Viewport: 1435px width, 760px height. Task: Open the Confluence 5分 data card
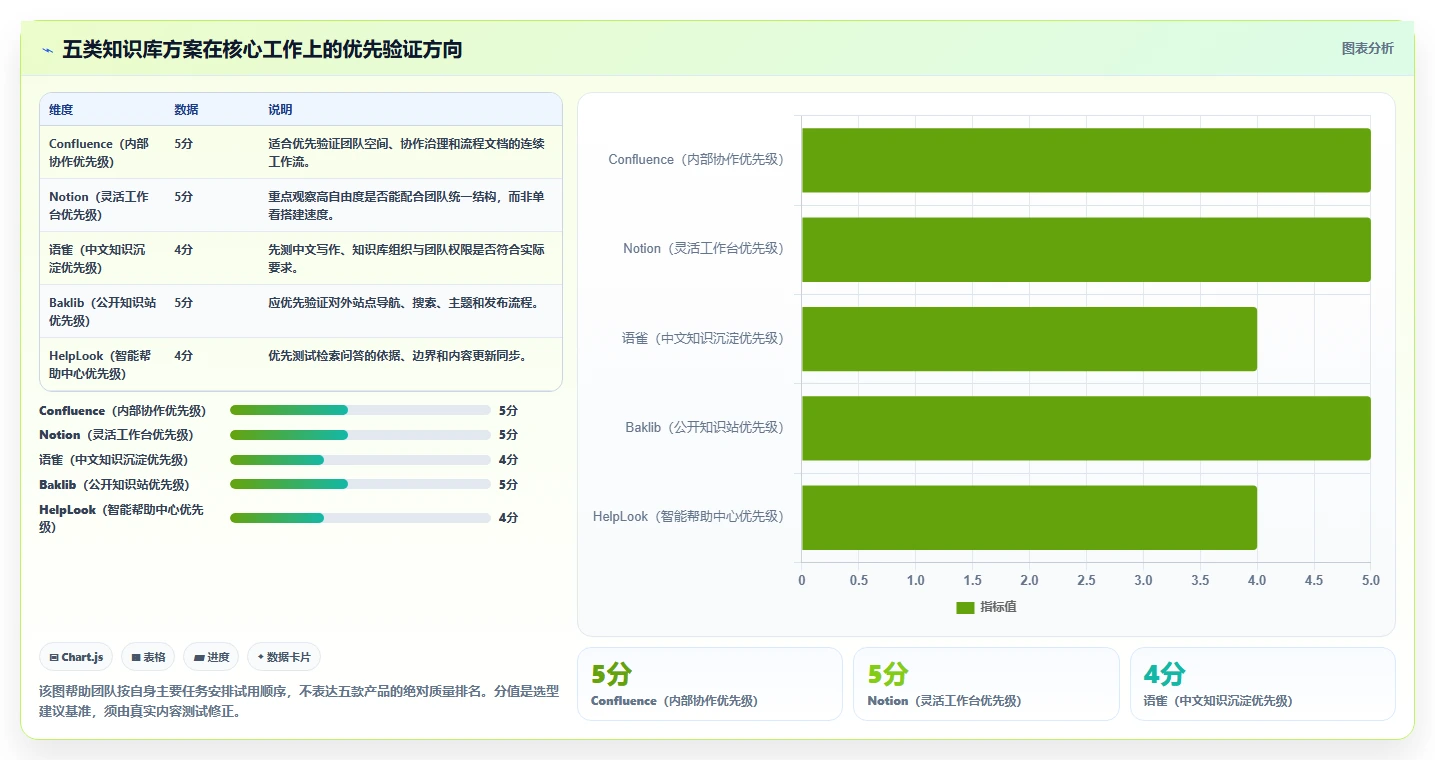point(710,684)
